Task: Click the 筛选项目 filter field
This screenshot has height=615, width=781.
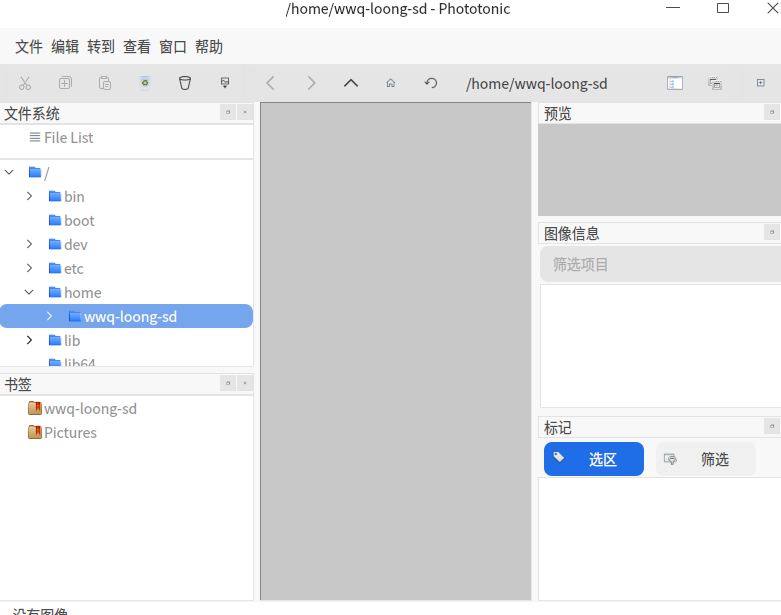Action: pyautogui.click(x=660, y=264)
